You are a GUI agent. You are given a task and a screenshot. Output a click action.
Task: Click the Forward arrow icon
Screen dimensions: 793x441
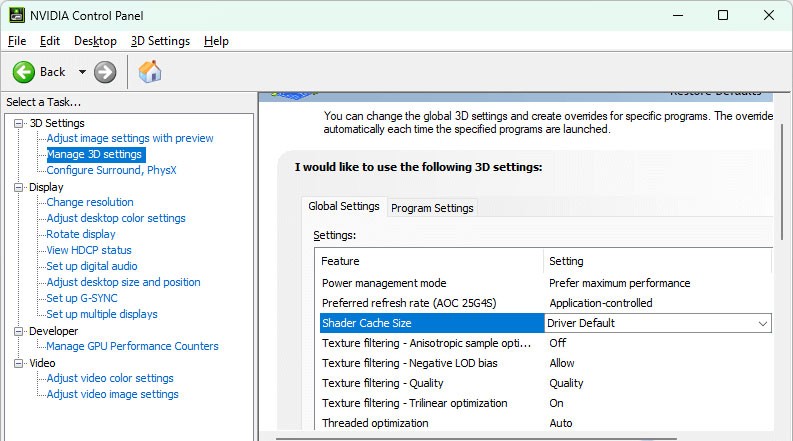105,72
